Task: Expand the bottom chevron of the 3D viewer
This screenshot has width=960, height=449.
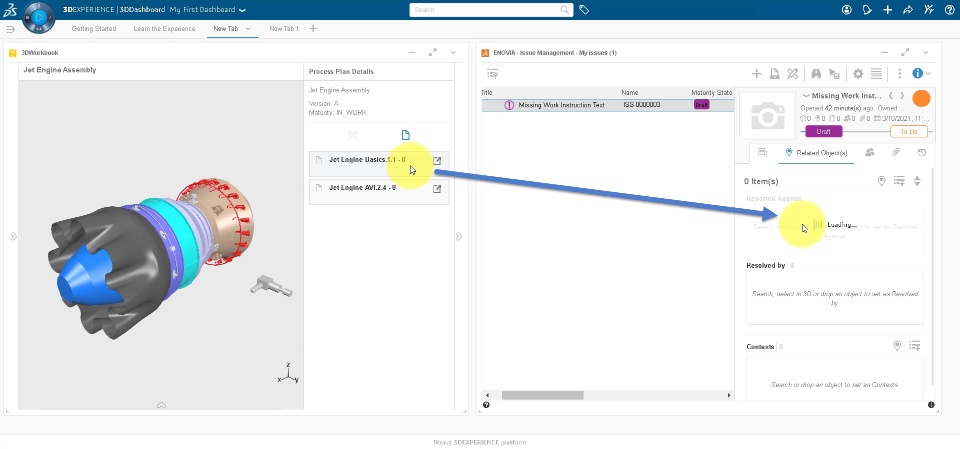Action: 161,405
